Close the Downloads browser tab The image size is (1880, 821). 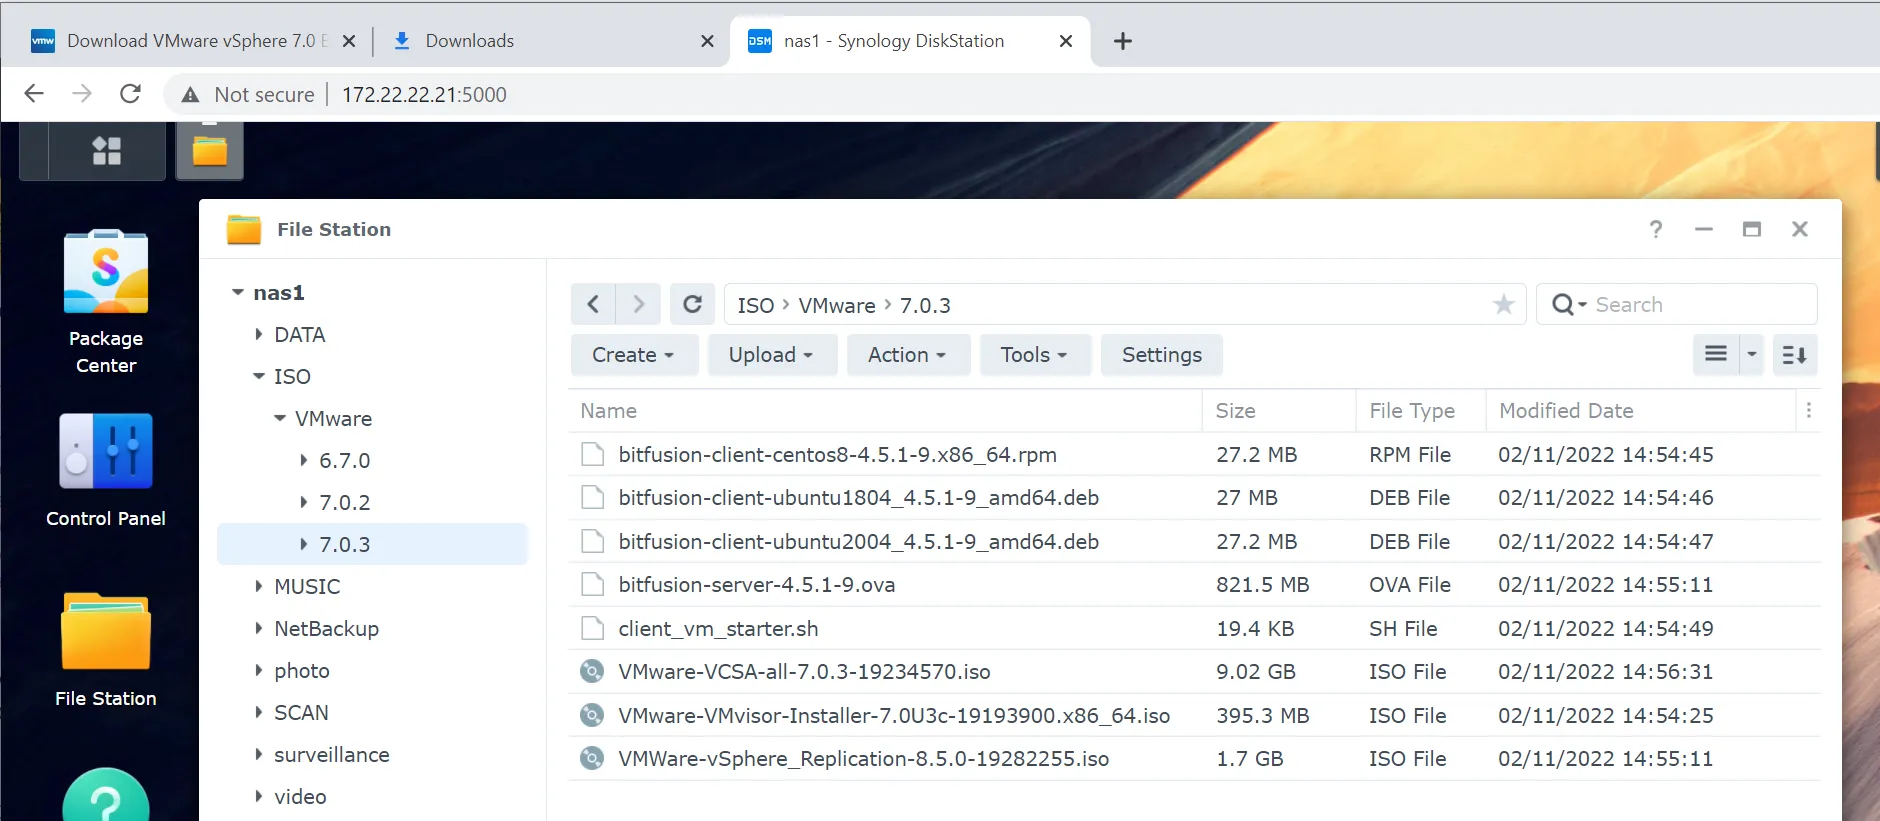[x=707, y=41]
